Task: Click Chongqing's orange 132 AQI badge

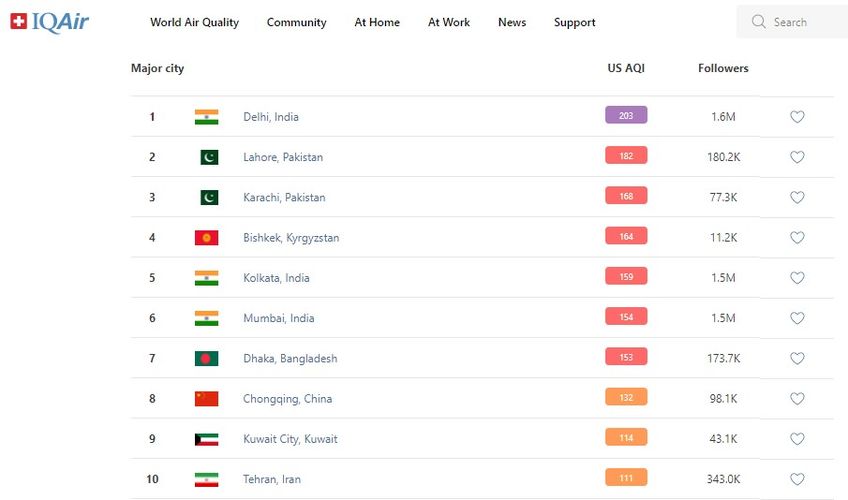Action: pyautogui.click(x=626, y=398)
